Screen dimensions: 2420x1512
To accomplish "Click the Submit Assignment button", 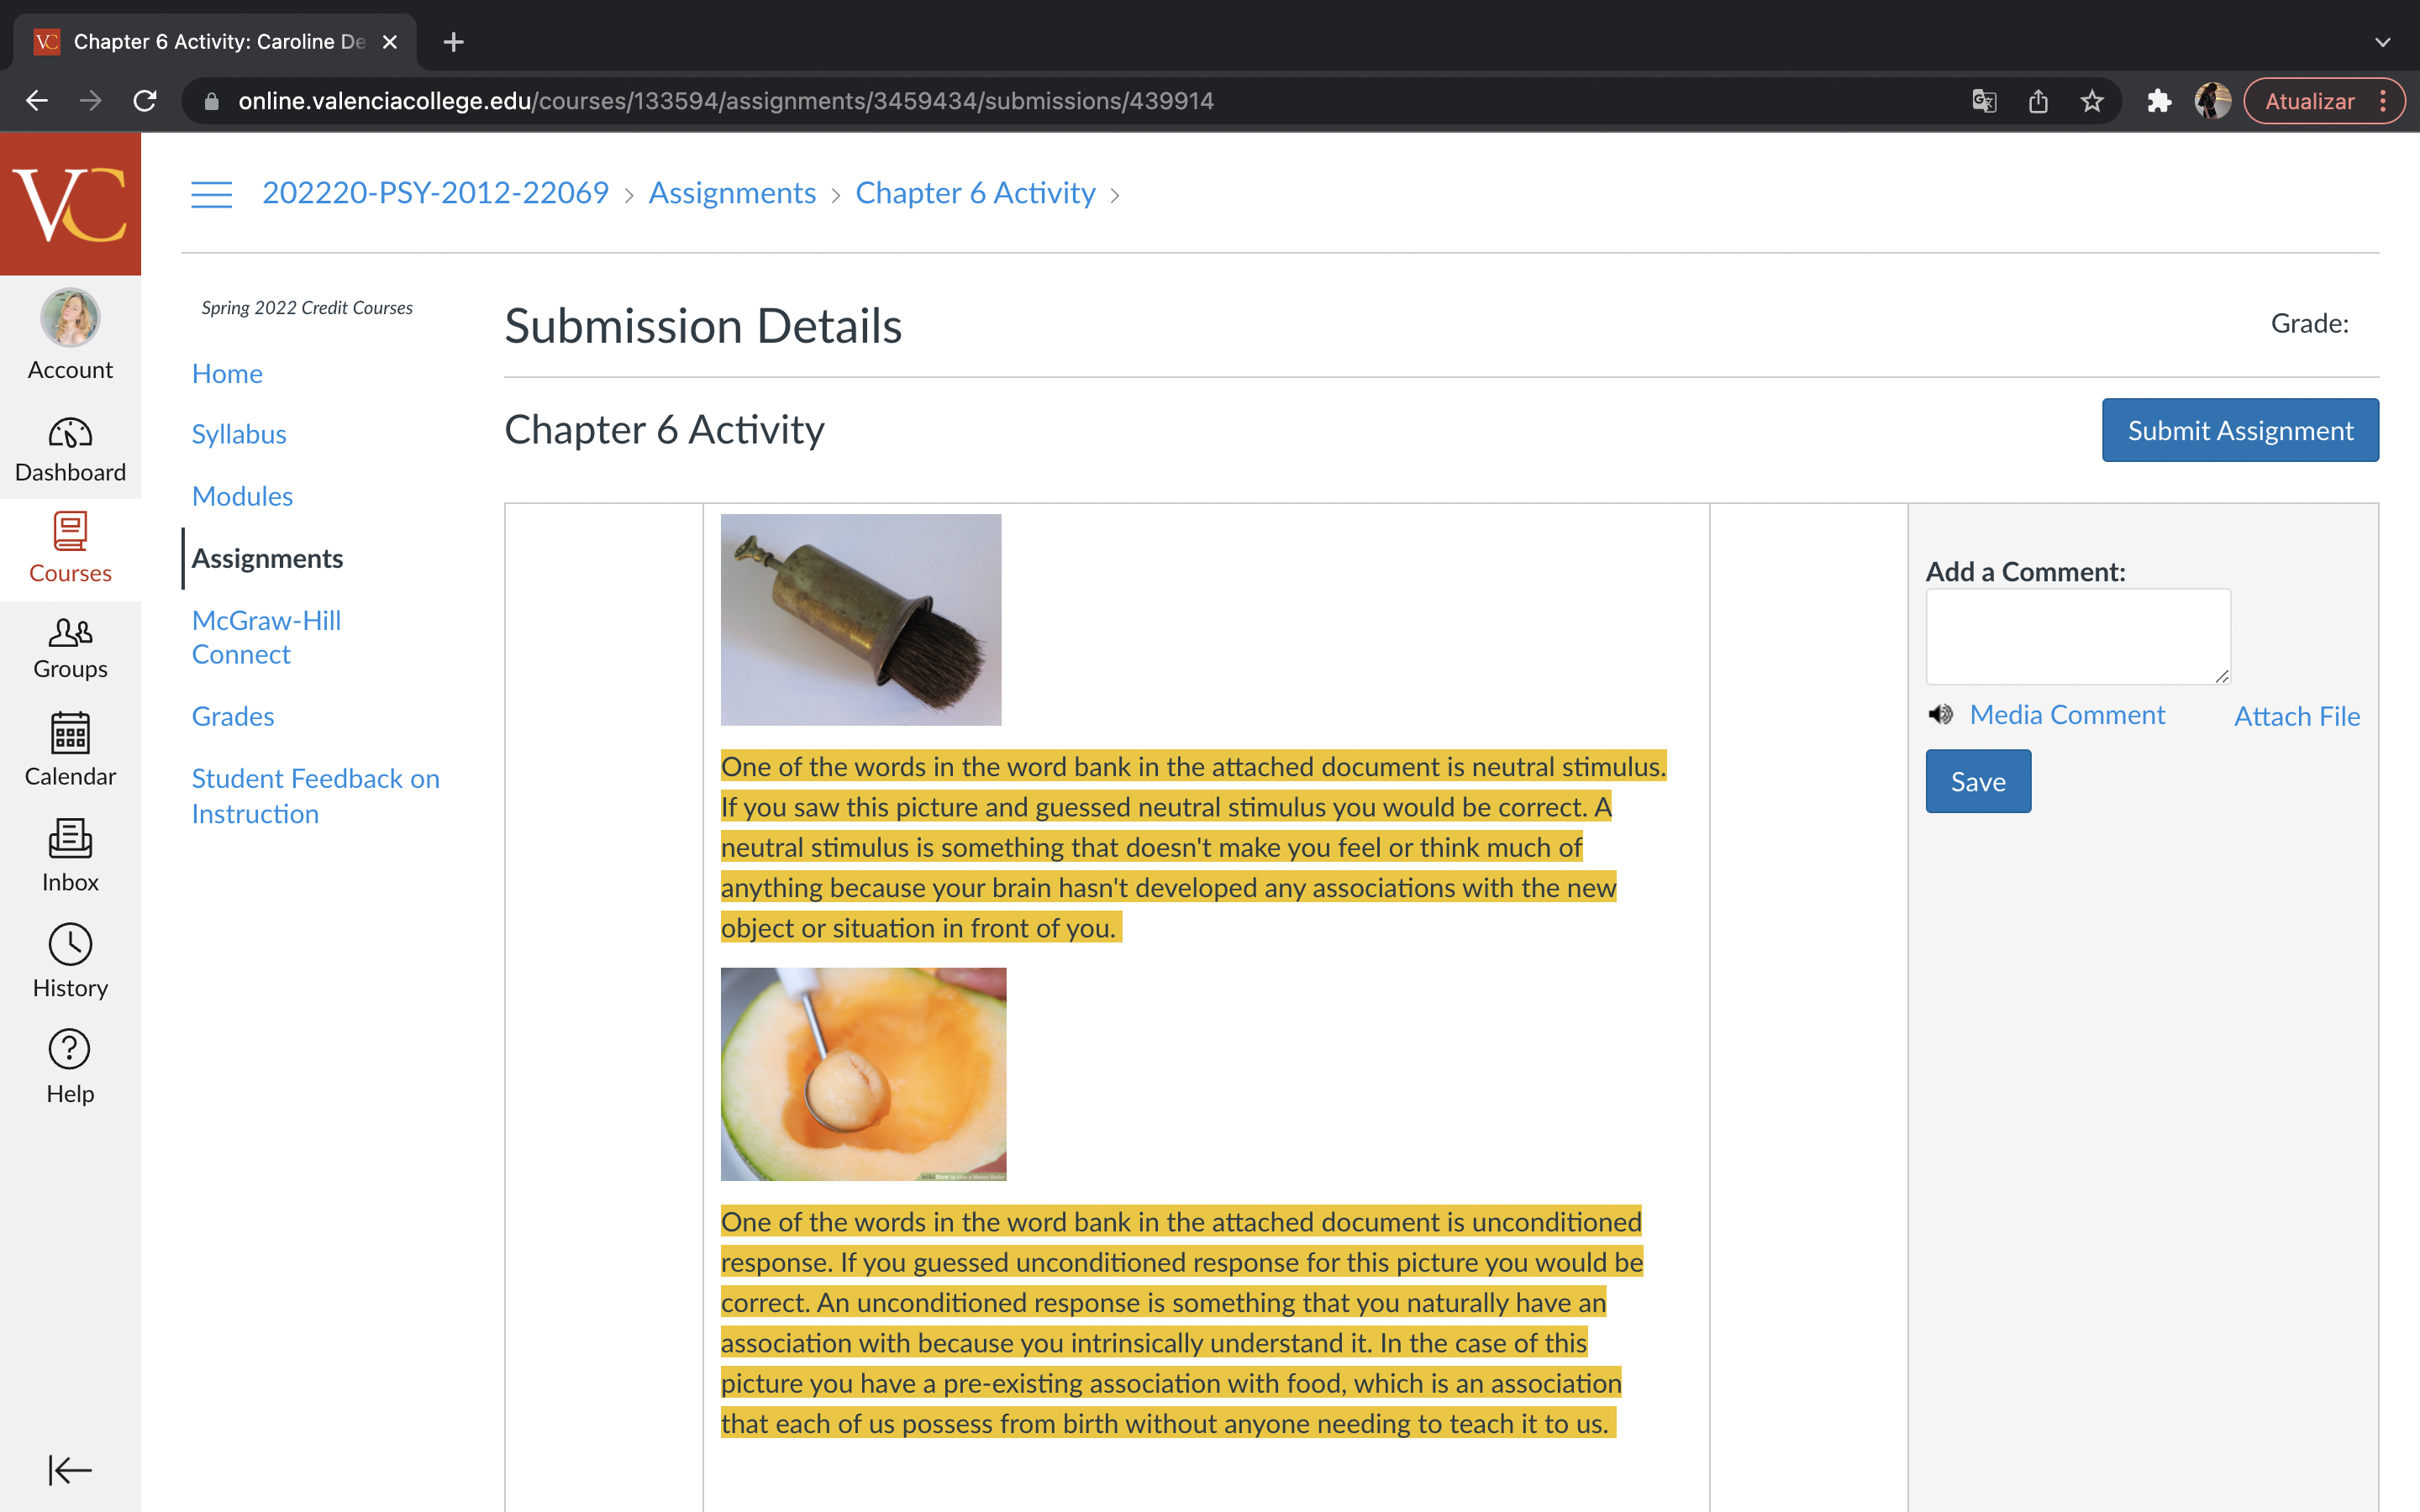I will [2240, 428].
